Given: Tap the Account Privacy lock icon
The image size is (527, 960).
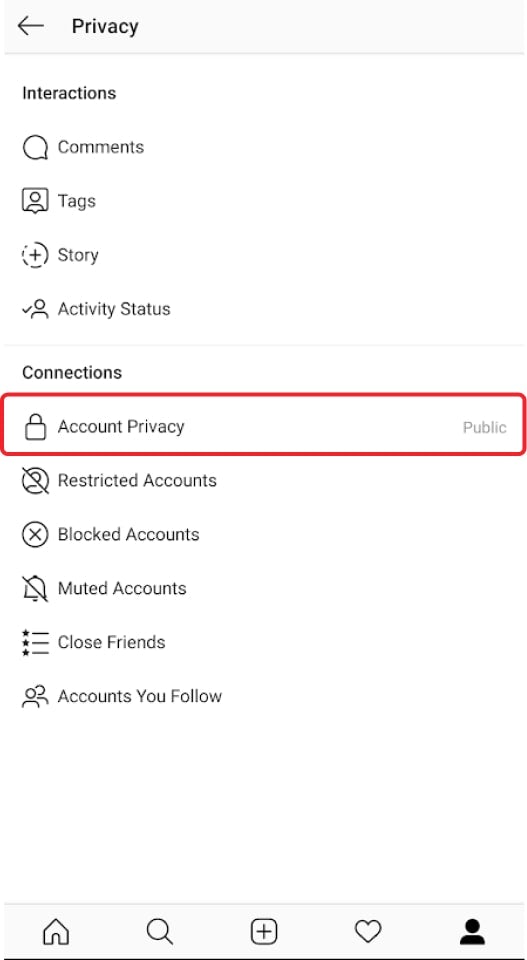Looking at the screenshot, I should point(35,427).
